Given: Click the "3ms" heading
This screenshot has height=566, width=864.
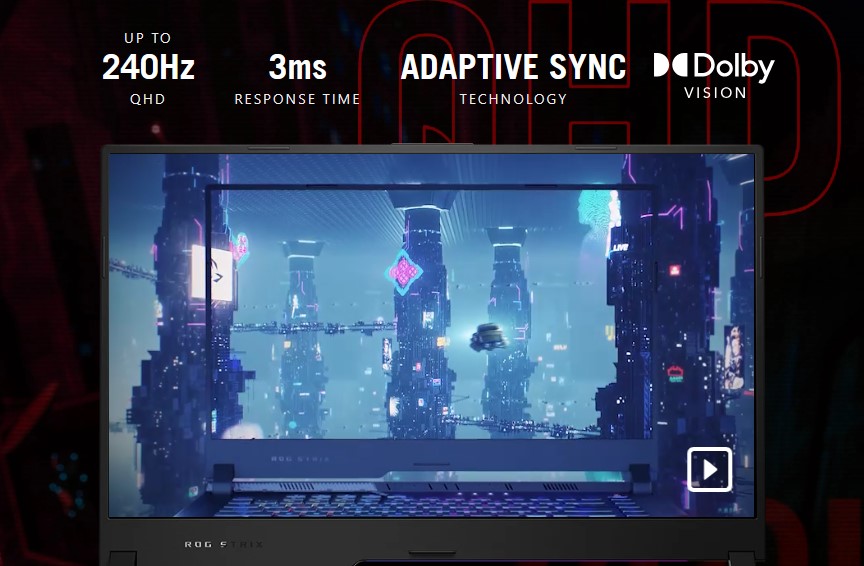Looking at the screenshot, I should pyautogui.click(x=298, y=67).
